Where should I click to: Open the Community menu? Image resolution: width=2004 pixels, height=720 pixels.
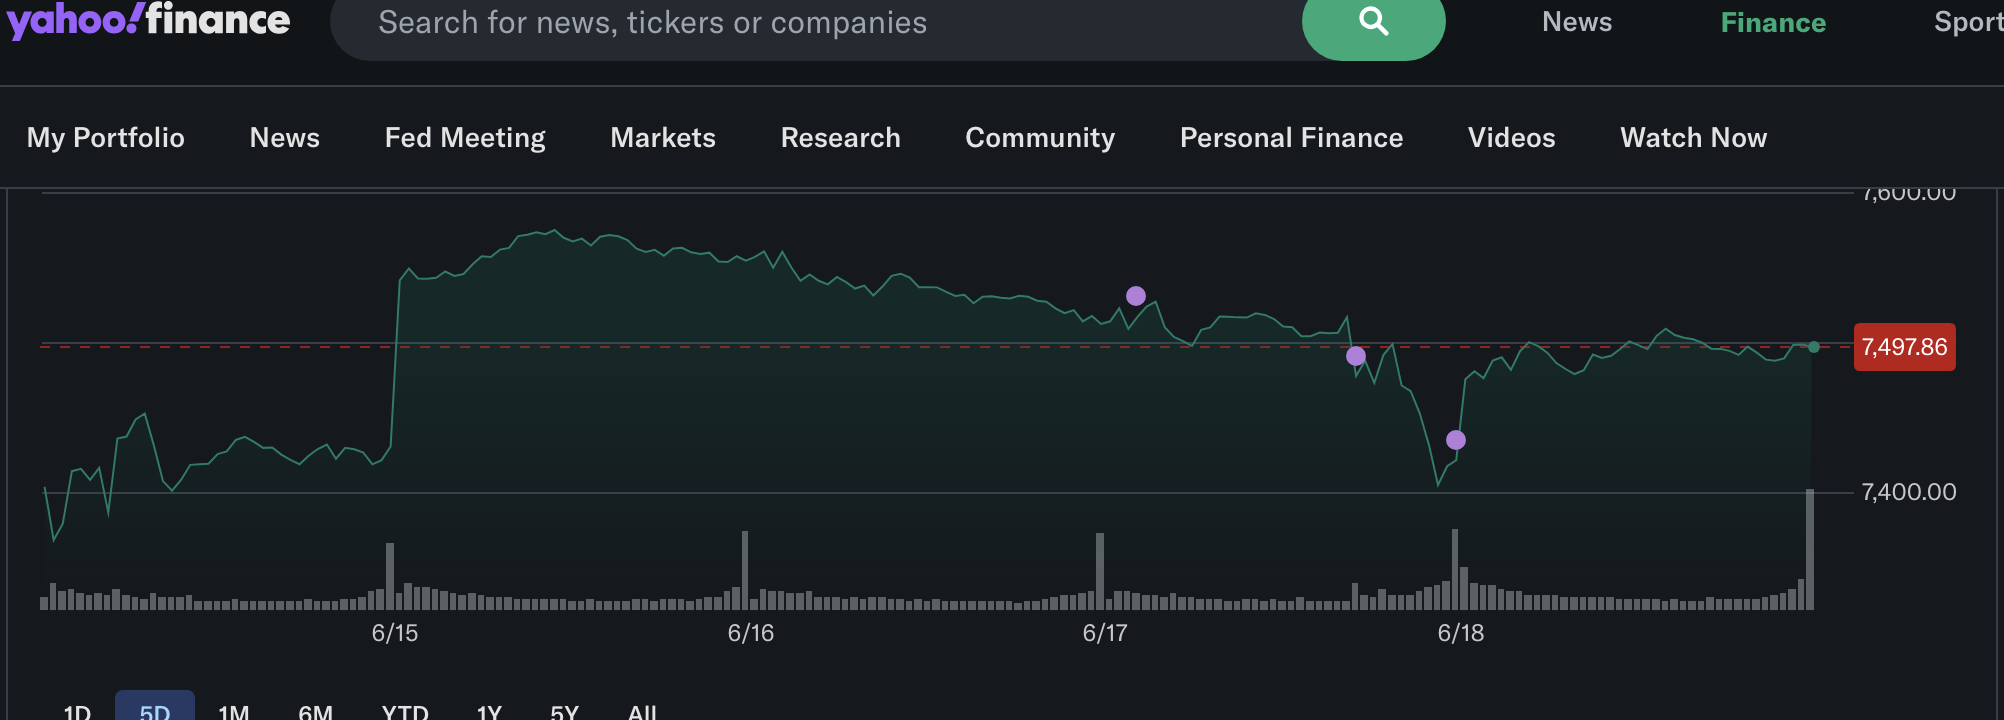(1040, 138)
